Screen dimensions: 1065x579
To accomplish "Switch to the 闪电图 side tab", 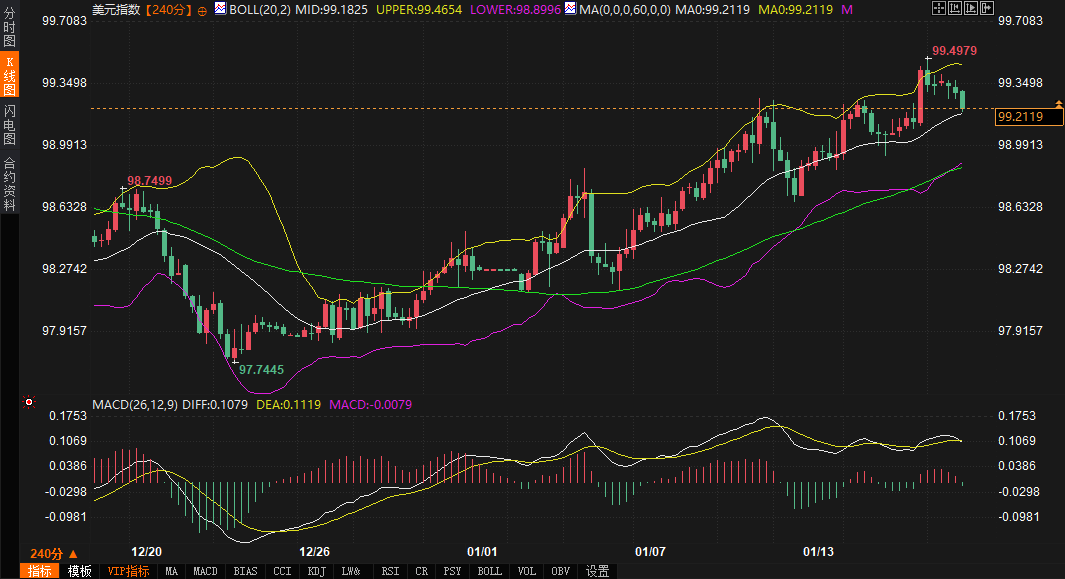I will [x=9, y=124].
